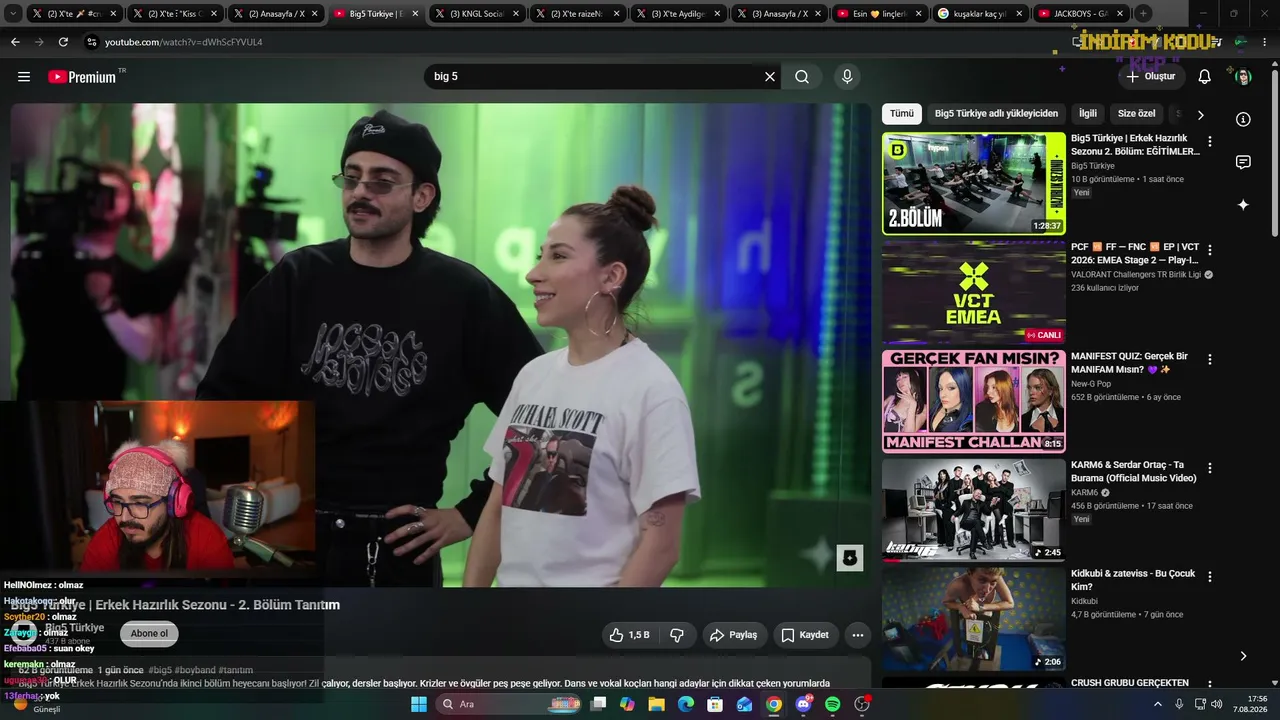Viewport: 1280px width, 720px height.
Task: Select the 'Size özel' filter chip
Action: (1136, 114)
